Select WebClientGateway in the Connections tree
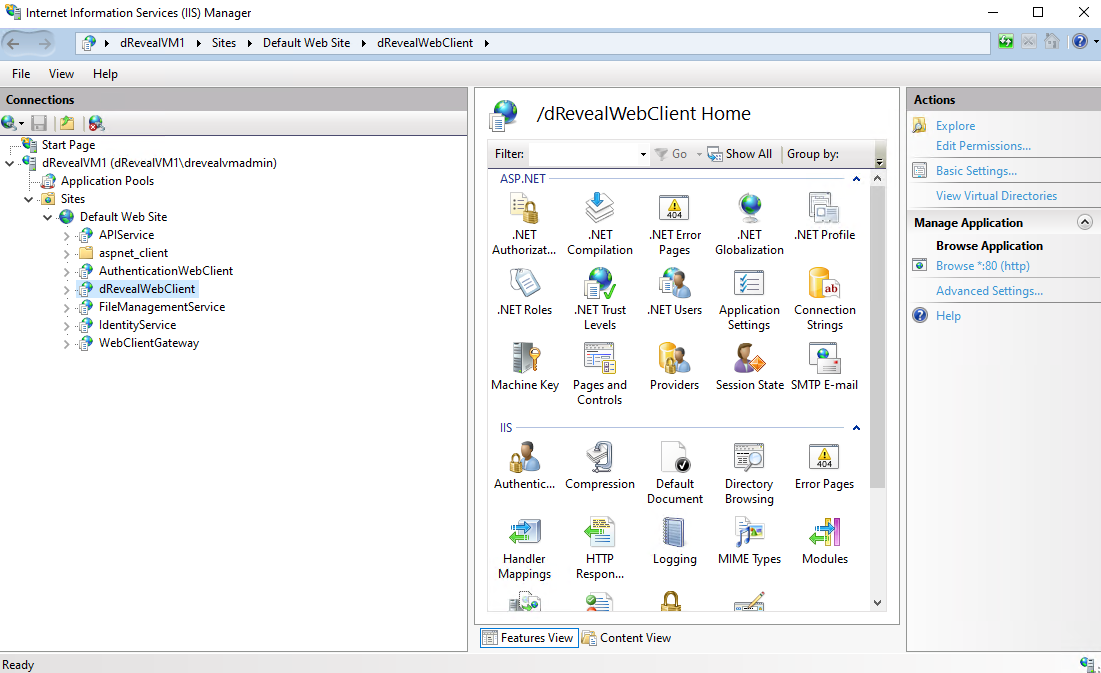The width and height of the screenshot is (1101, 673). tap(149, 343)
